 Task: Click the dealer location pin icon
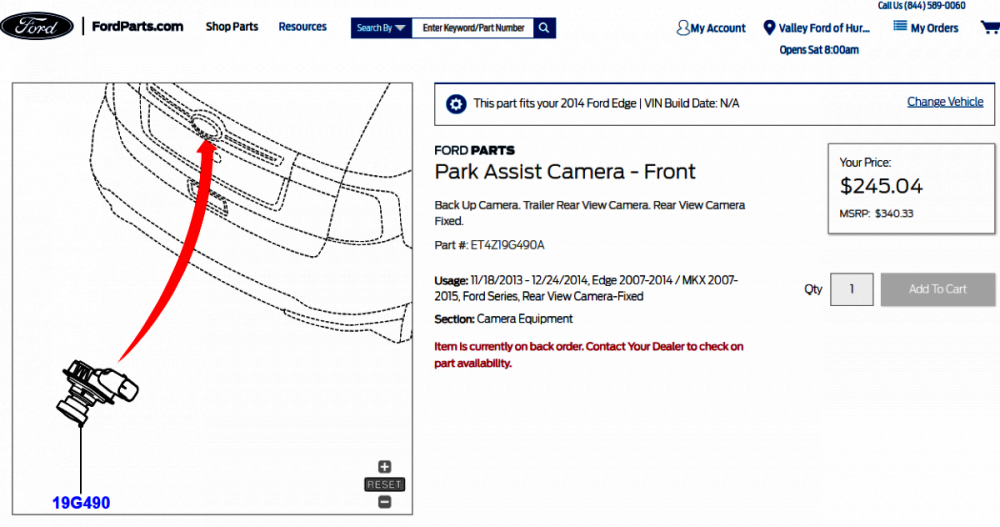769,28
